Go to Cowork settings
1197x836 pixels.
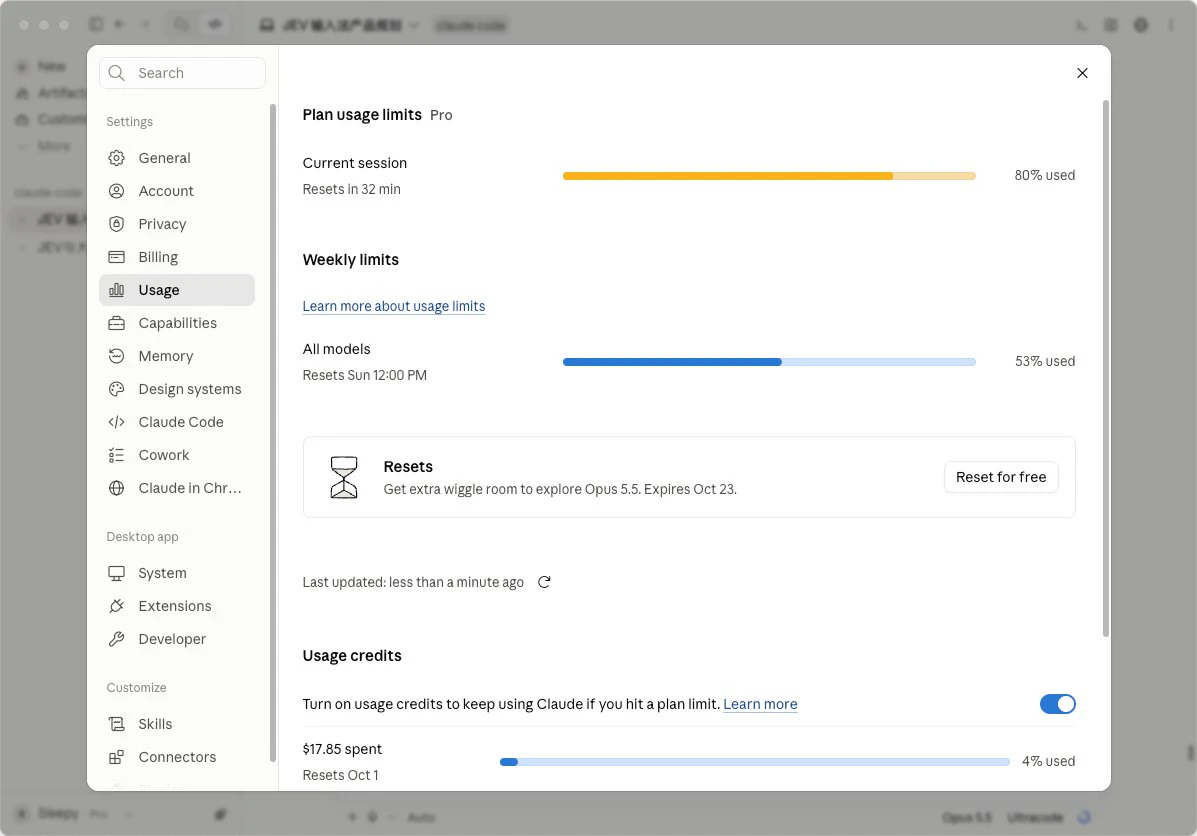[176, 455]
